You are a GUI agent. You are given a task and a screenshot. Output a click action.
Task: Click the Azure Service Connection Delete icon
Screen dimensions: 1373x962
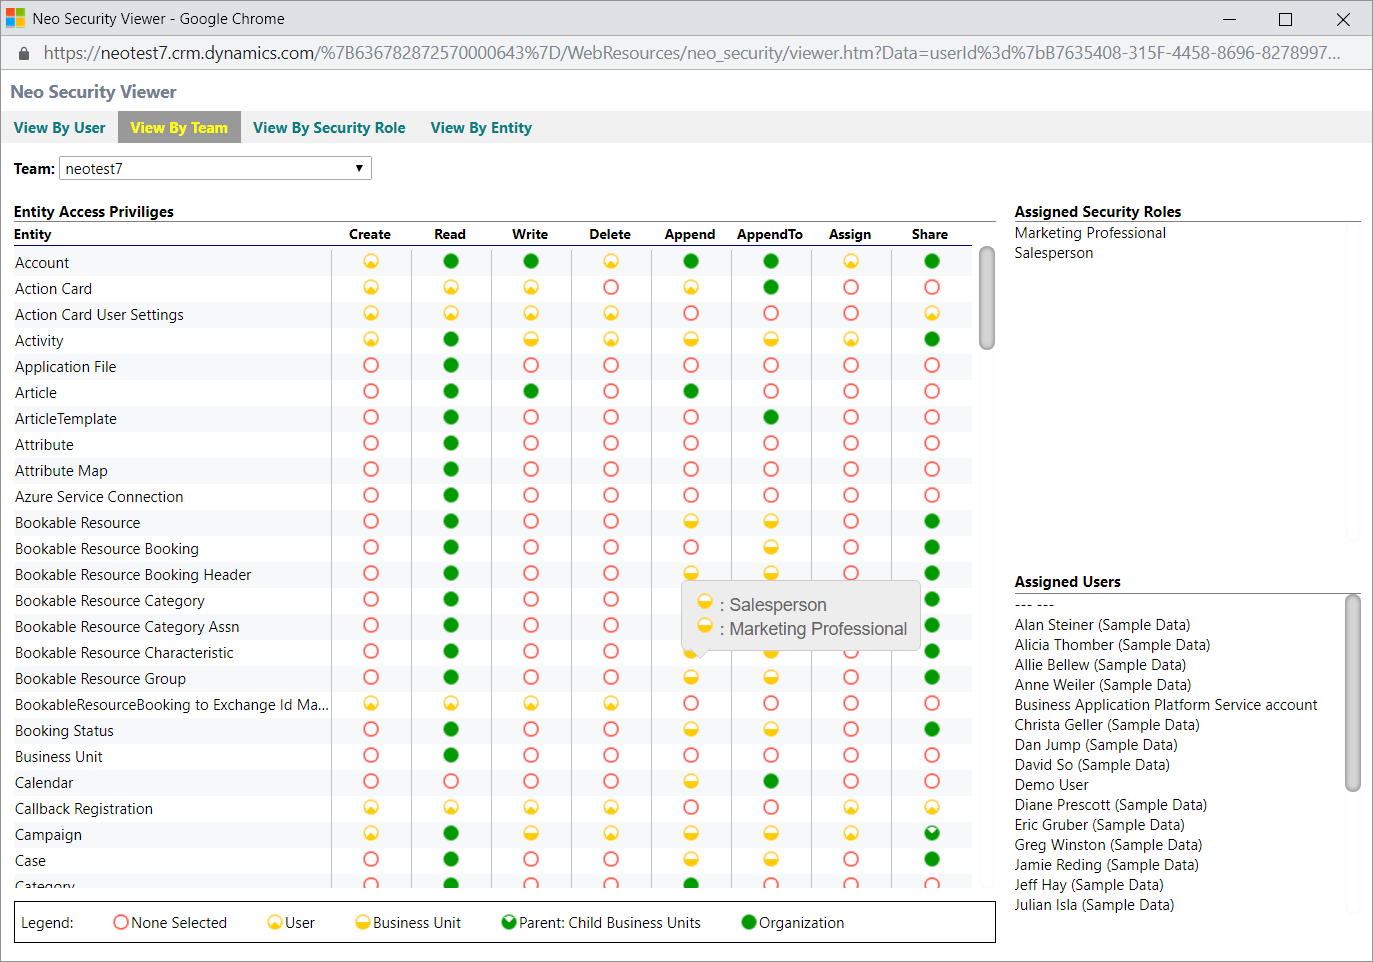[611, 495]
